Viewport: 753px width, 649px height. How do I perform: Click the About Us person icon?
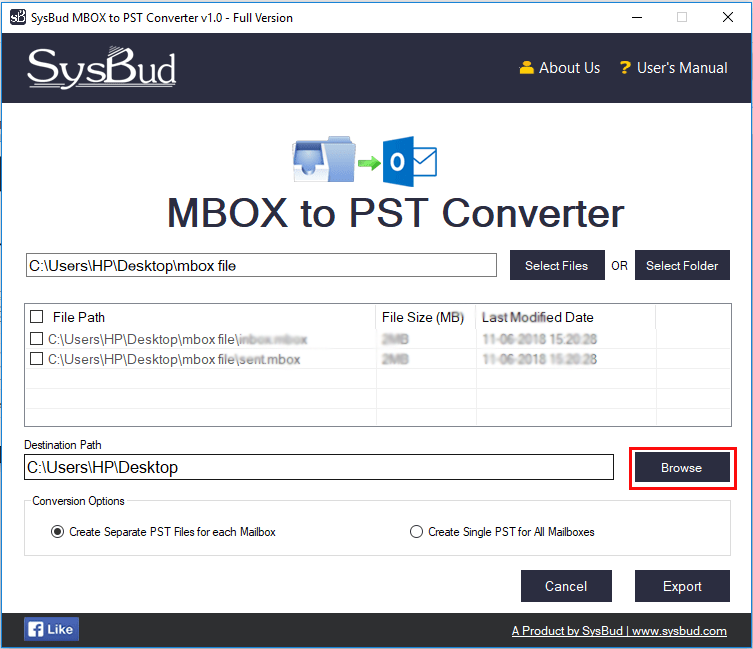(526, 68)
